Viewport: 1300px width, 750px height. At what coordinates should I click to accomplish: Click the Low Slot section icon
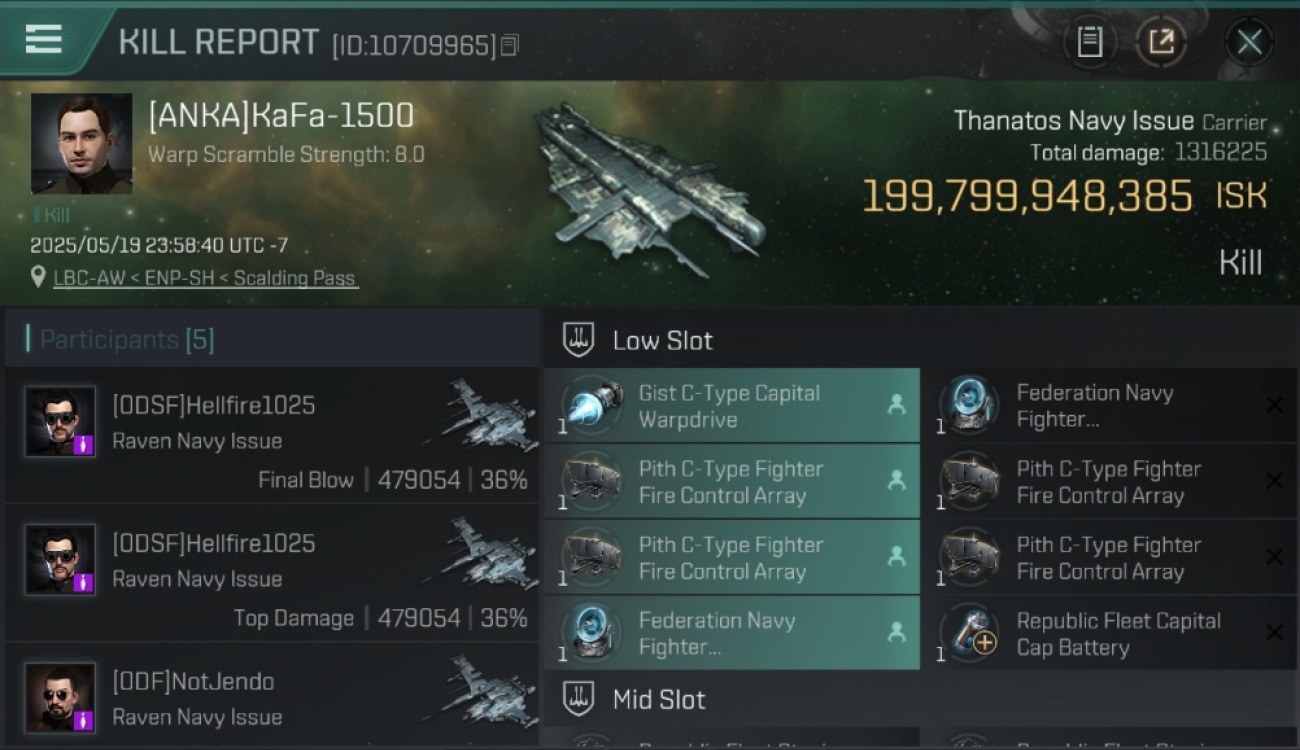coord(578,340)
